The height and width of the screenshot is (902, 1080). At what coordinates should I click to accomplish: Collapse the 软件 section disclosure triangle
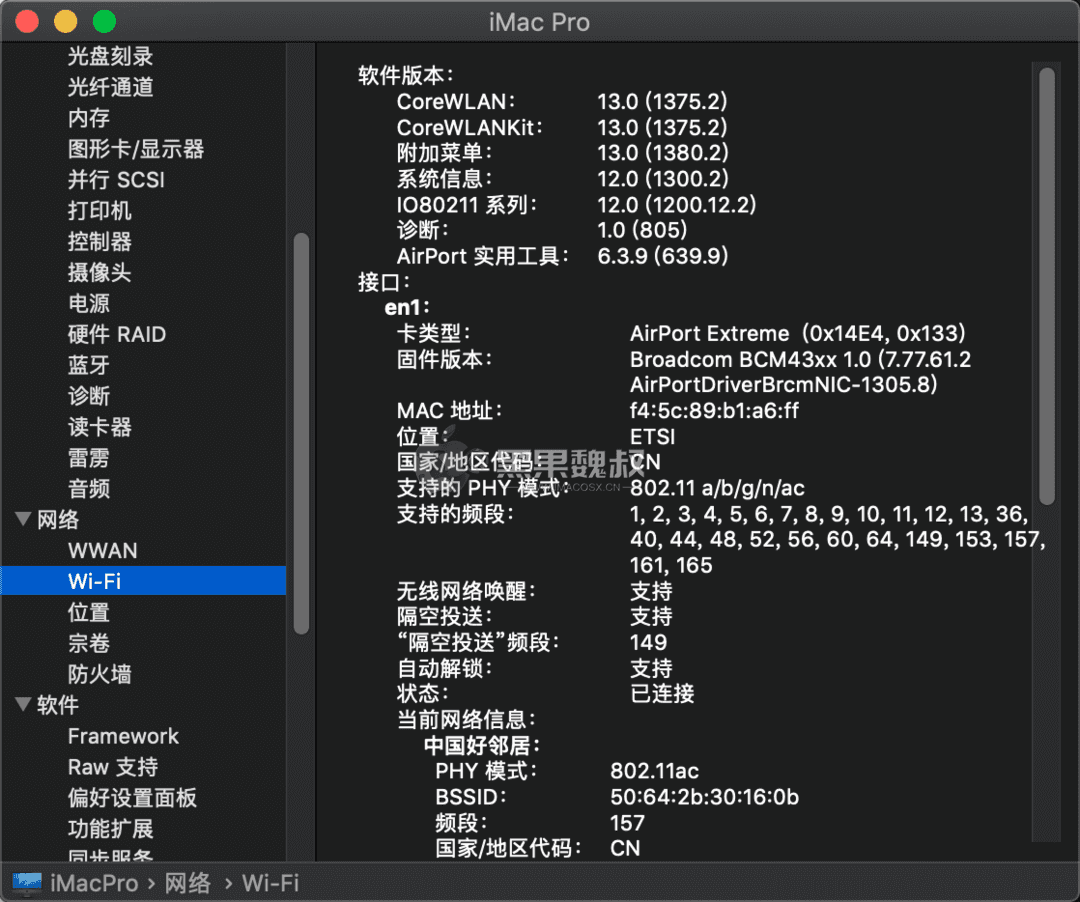point(22,705)
